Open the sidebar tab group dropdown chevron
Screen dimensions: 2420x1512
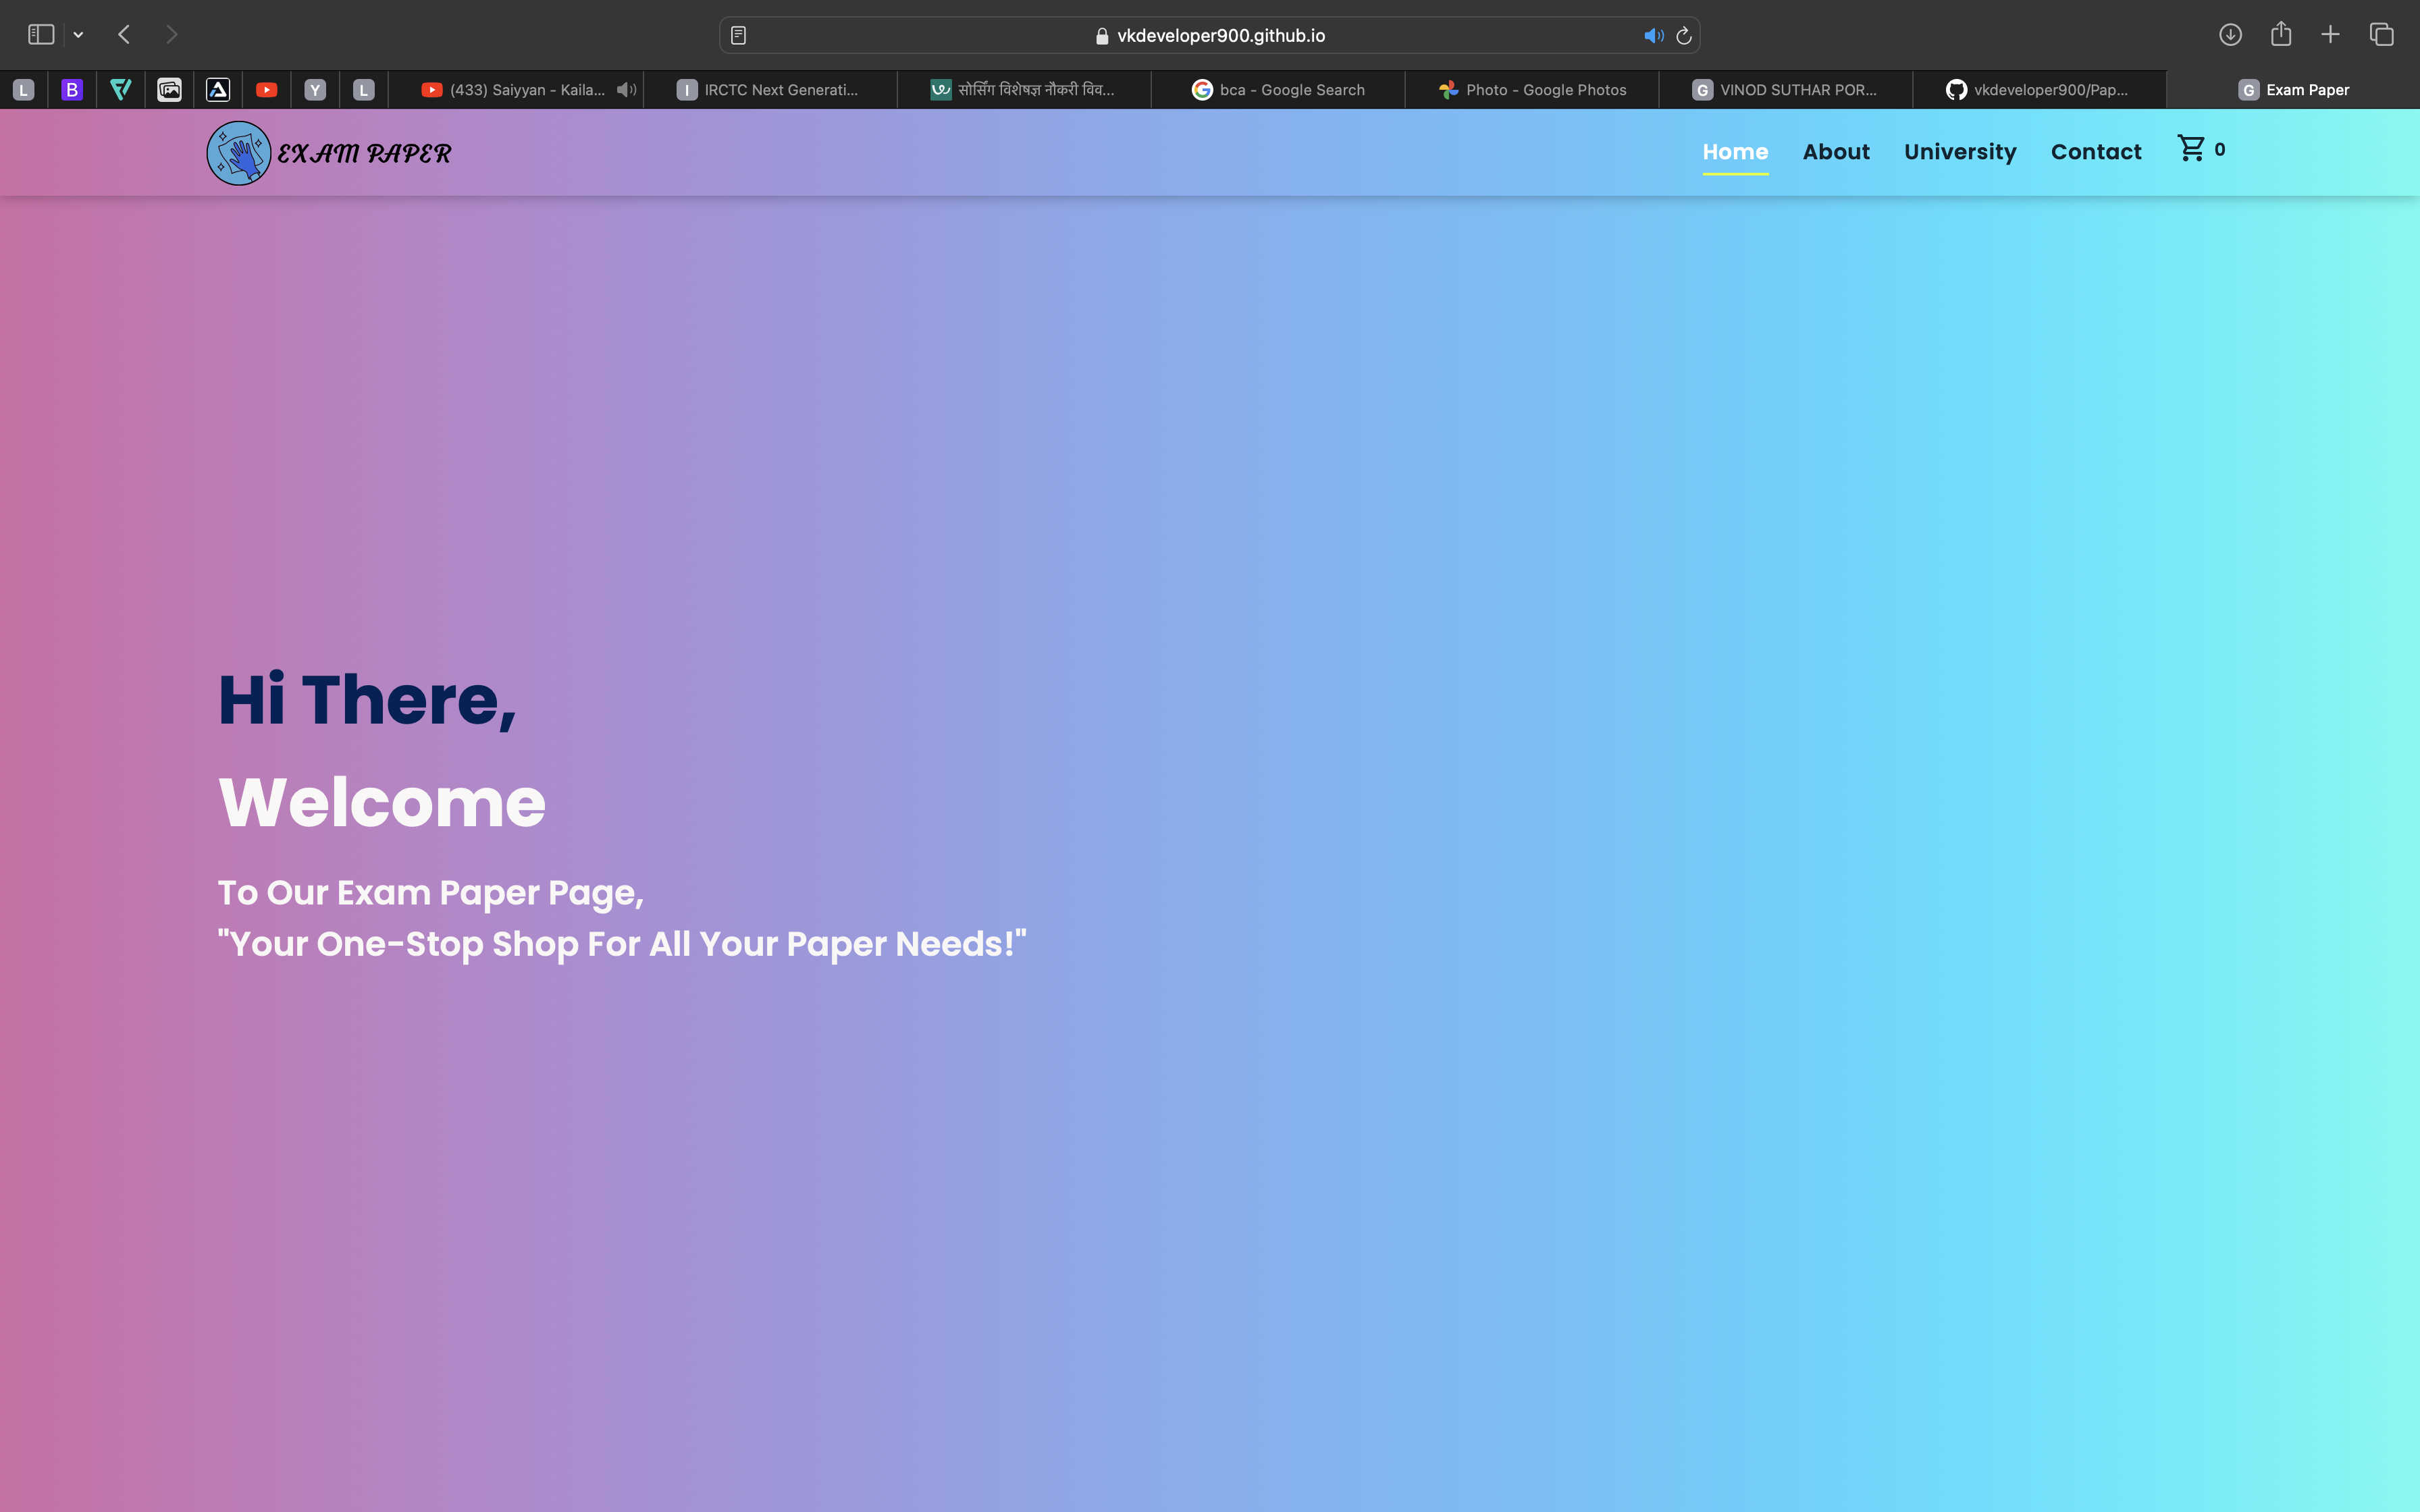point(78,35)
